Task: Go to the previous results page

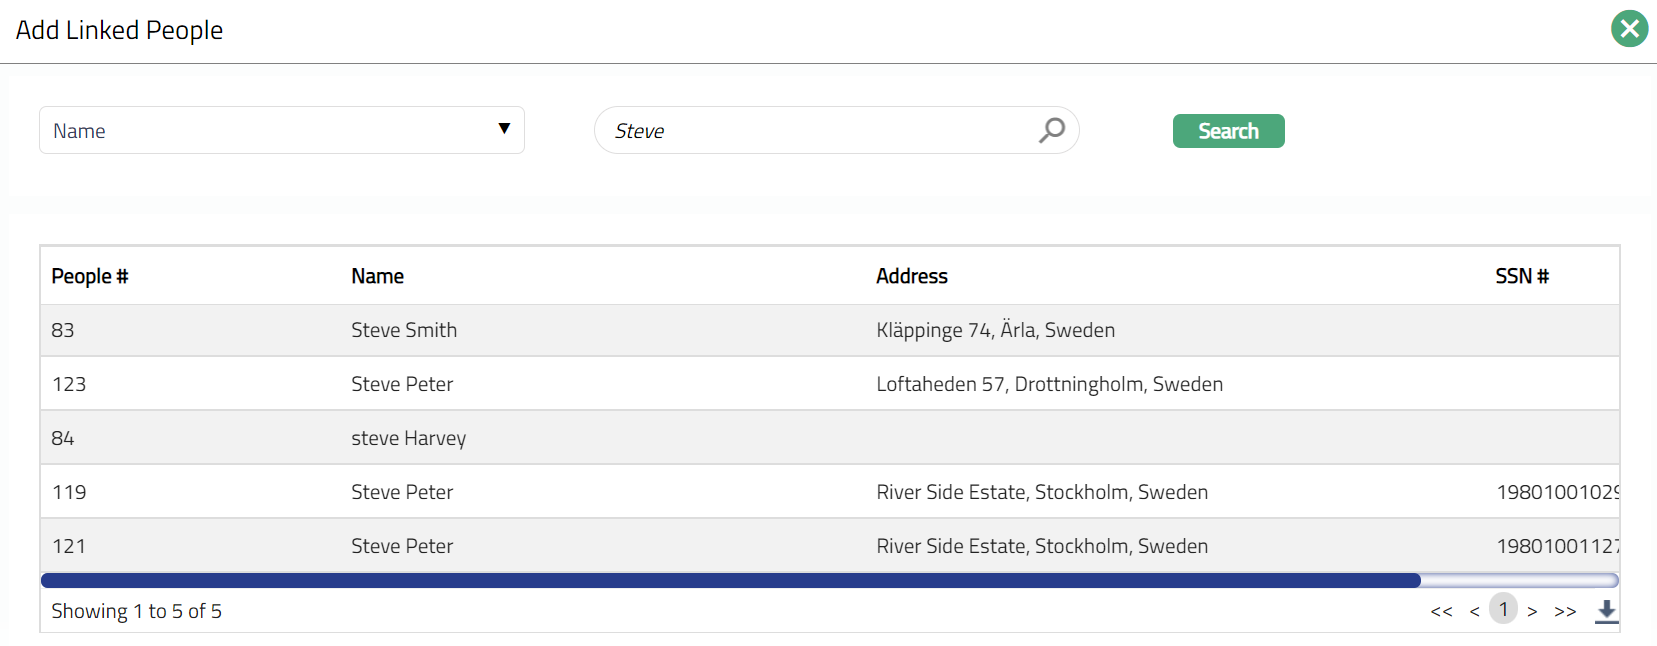Action: (x=1474, y=611)
